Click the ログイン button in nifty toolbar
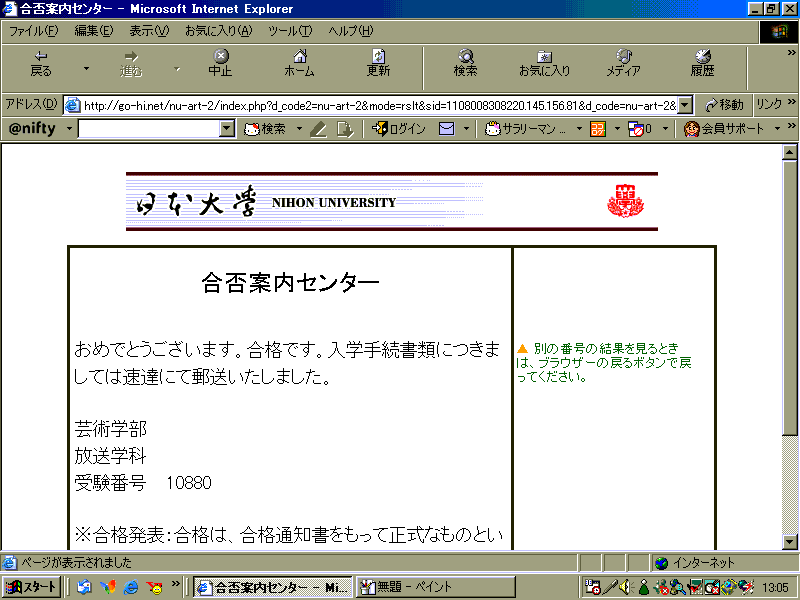The width and height of the screenshot is (800, 600). (x=399, y=129)
